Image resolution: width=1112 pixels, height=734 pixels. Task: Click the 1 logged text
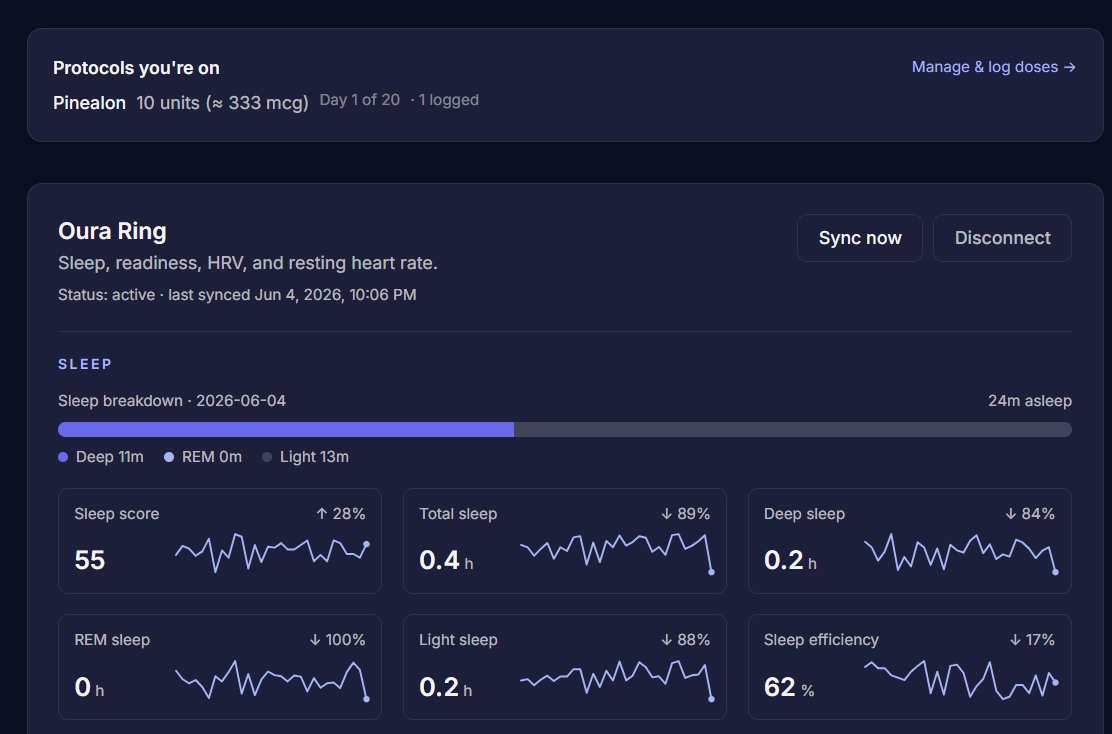pyautogui.click(x=448, y=100)
